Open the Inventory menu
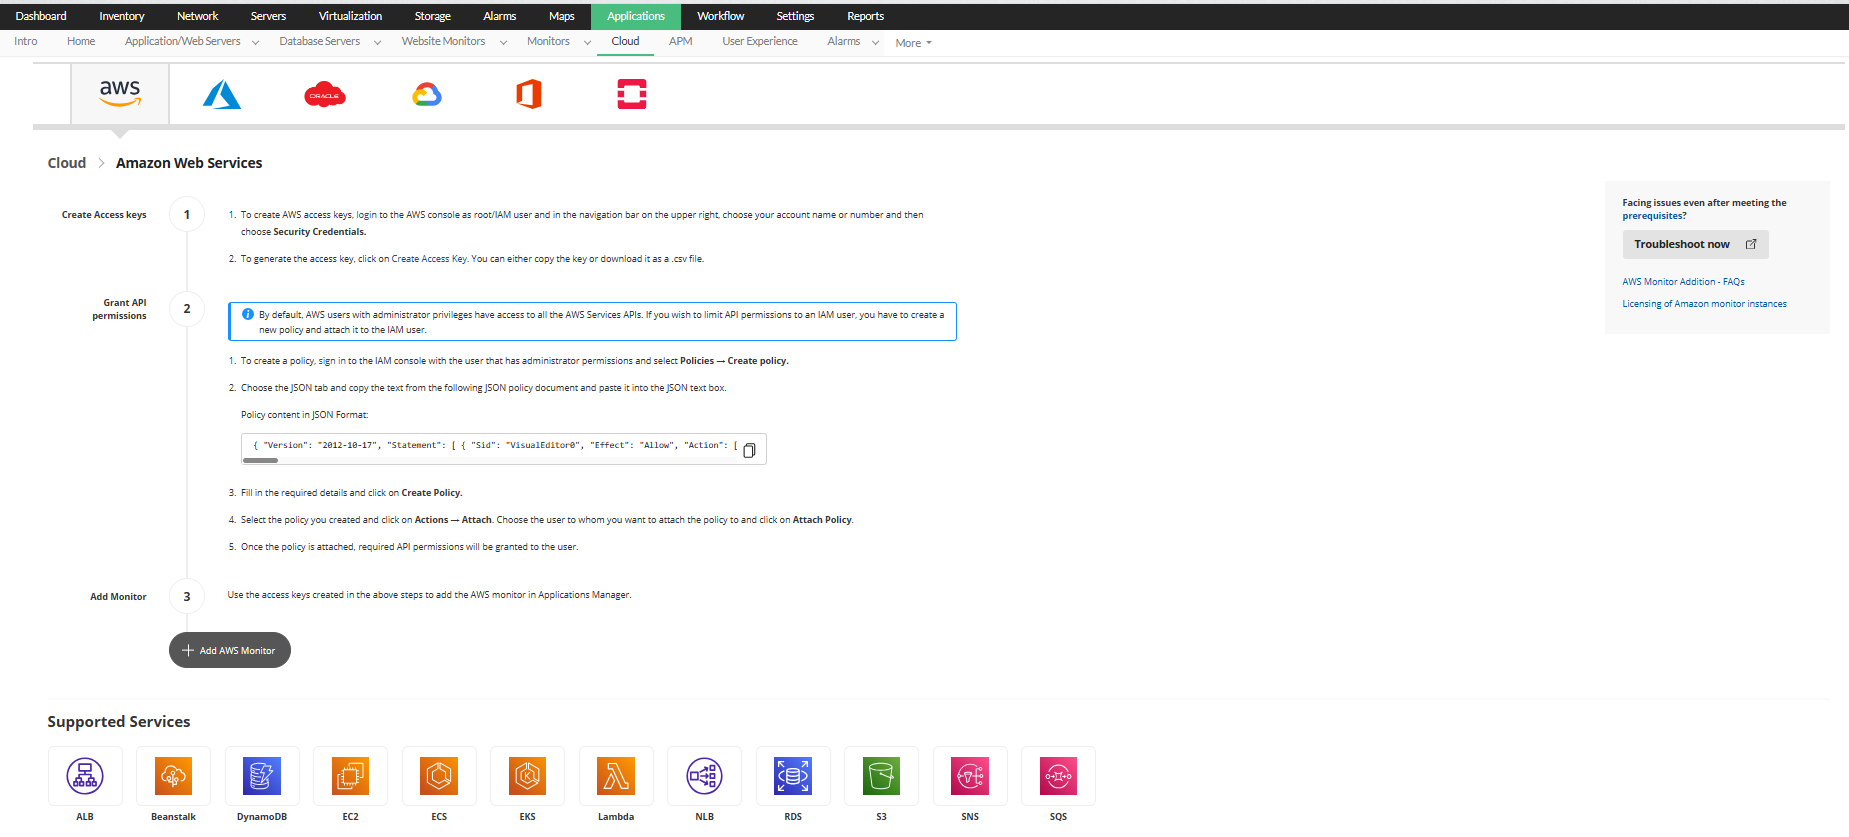Image resolution: width=1849 pixels, height=837 pixels. click(122, 16)
